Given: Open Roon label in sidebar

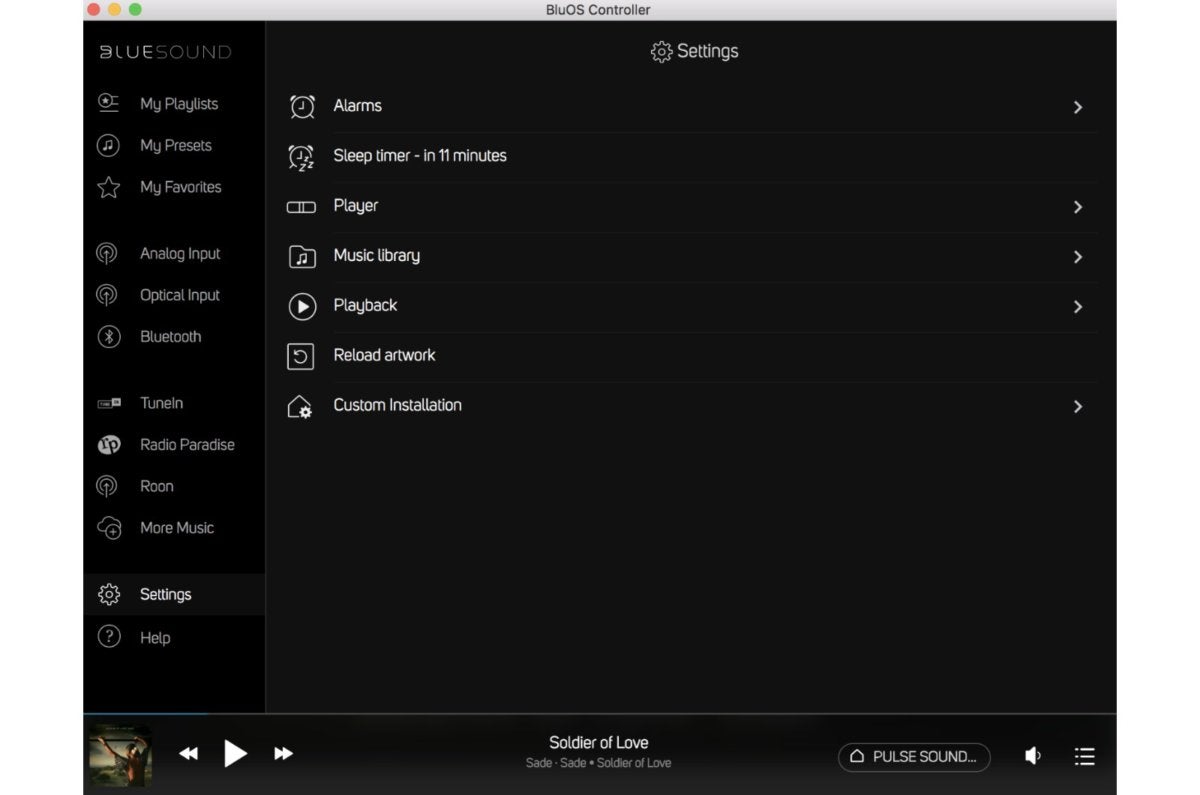Looking at the screenshot, I should click(x=157, y=486).
